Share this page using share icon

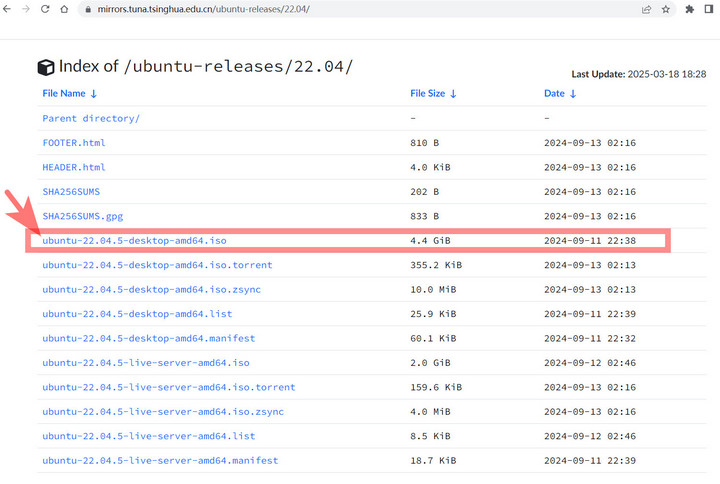coord(647,9)
